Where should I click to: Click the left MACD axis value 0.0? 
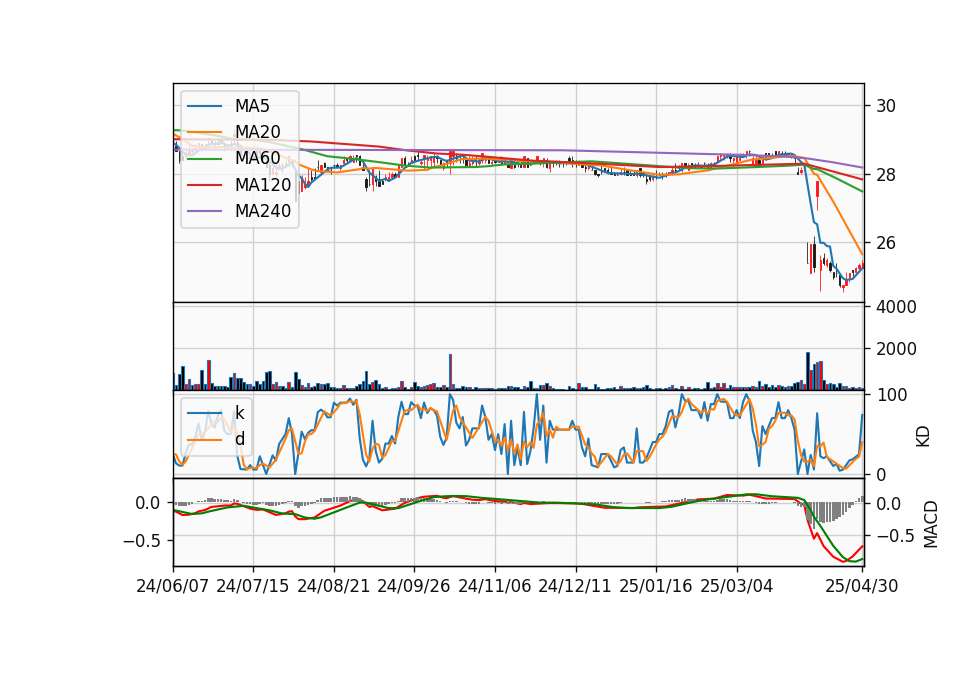pyautogui.click(x=148, y=503)
